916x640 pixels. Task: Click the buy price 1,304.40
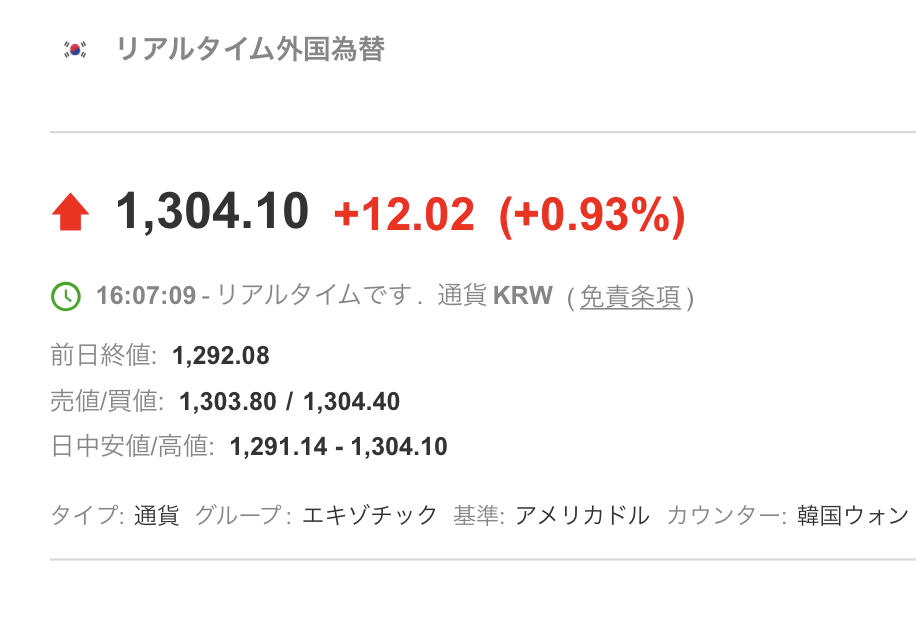click(351, 402)
